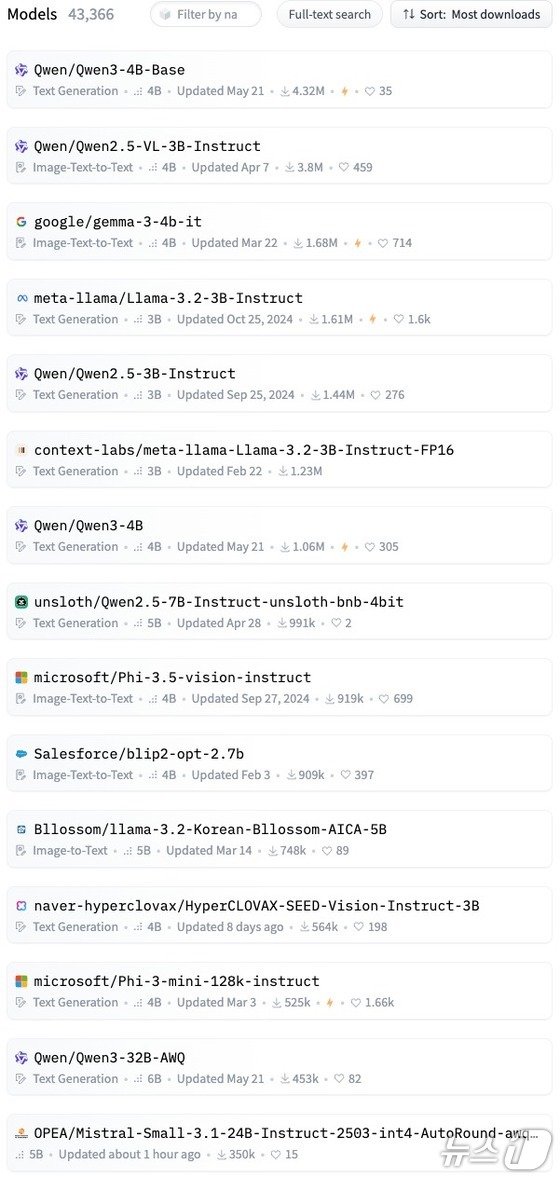Screen dimensions: 560x1178
Task: Open Bllossom/llama-3.2-Korean-Bllossom-AICA-5B model page
Action: (x=210, y=829)
